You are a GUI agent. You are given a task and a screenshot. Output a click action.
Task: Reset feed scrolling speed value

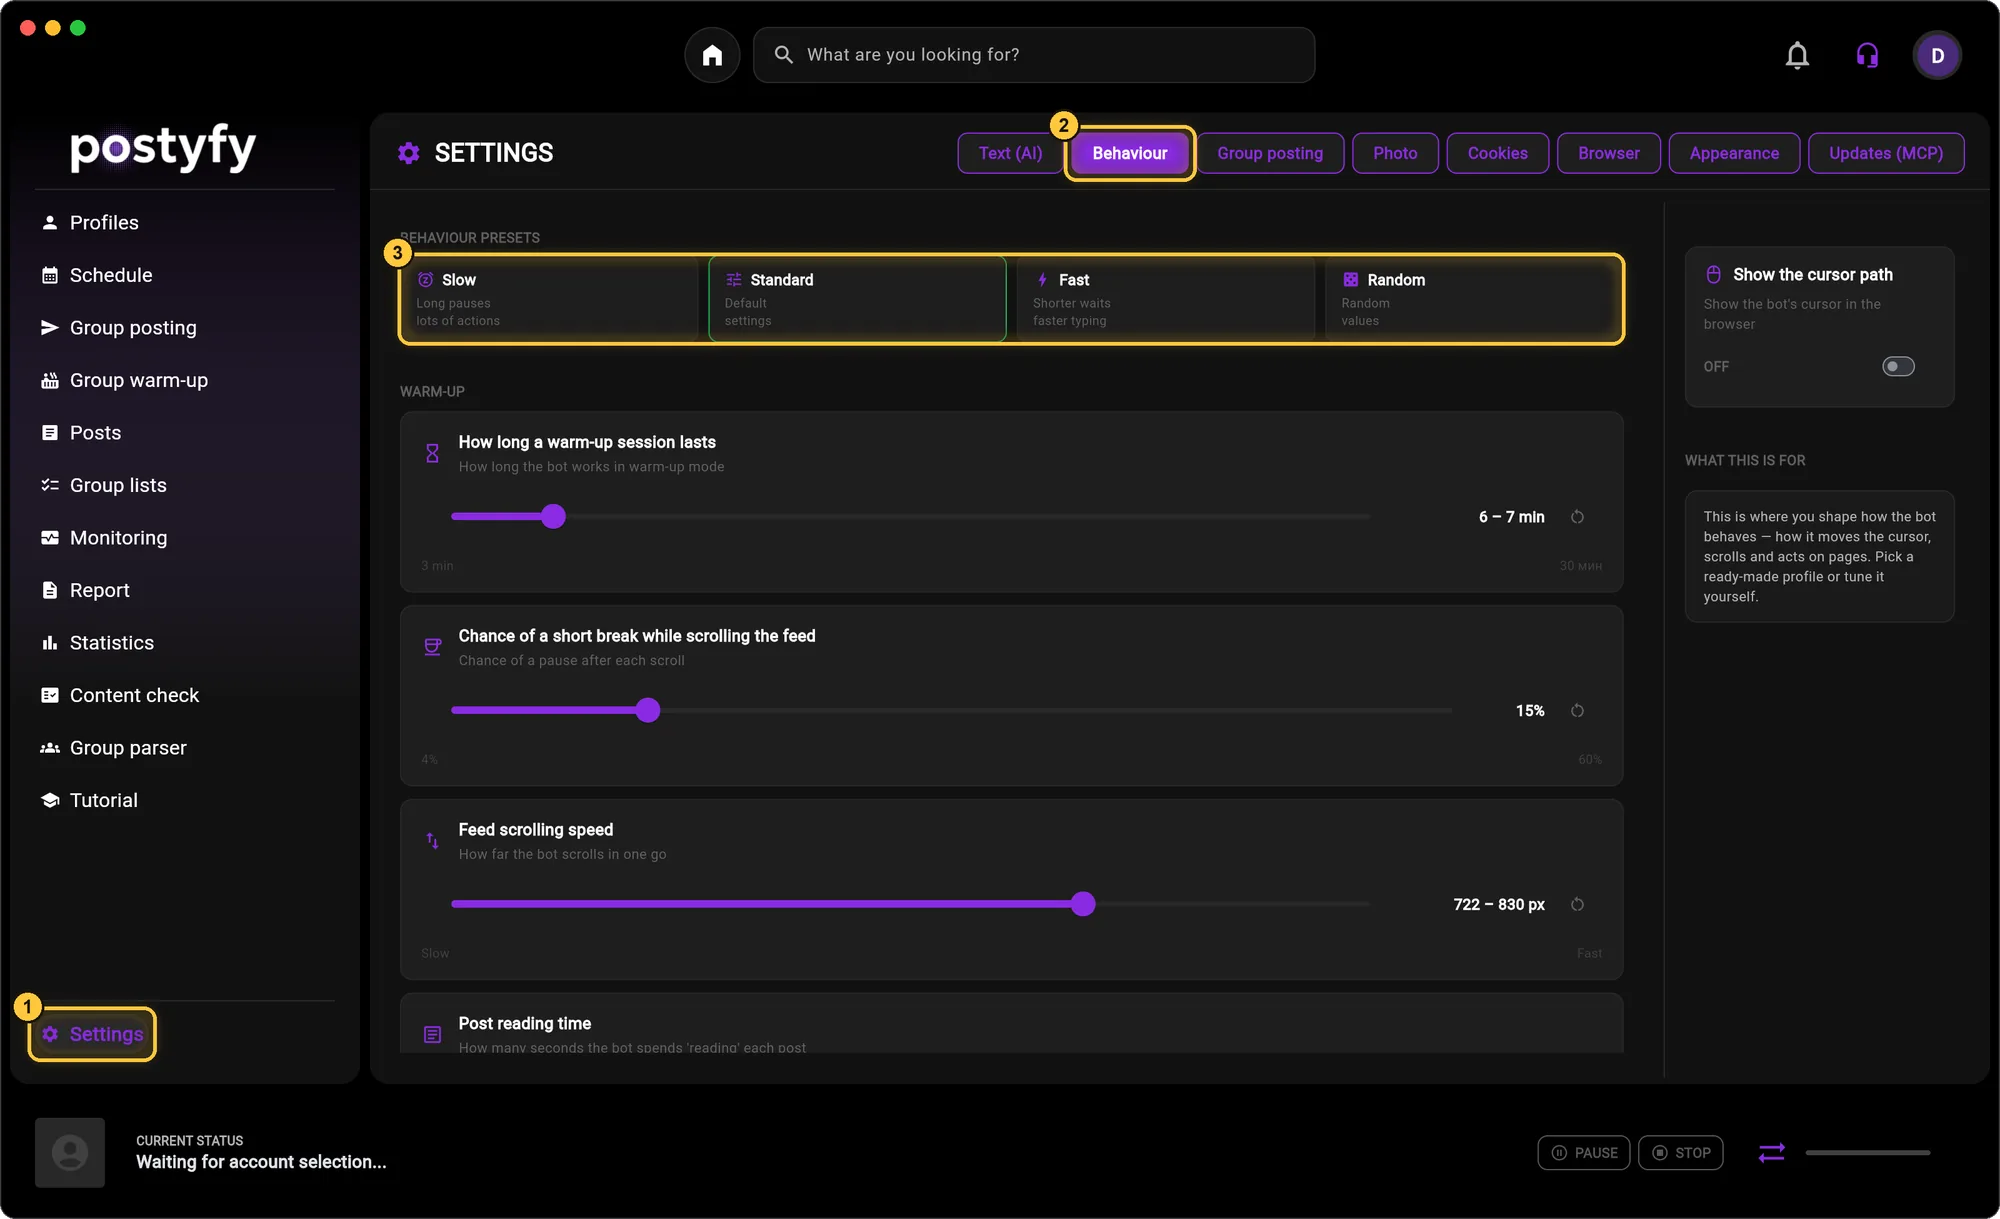[x=1577, y=905]
